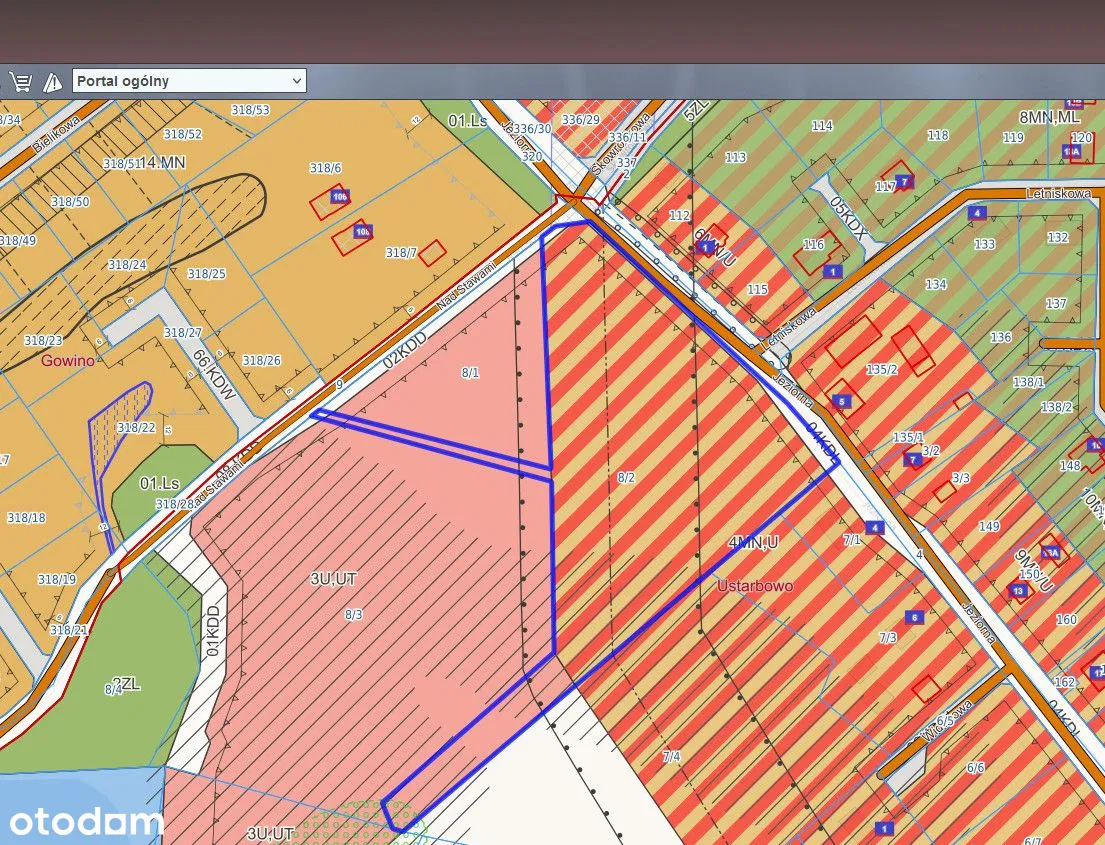Select address marker 6 near parcel 7/3
The height and width of the screenshot is (845, 1105).
[912, 617]
